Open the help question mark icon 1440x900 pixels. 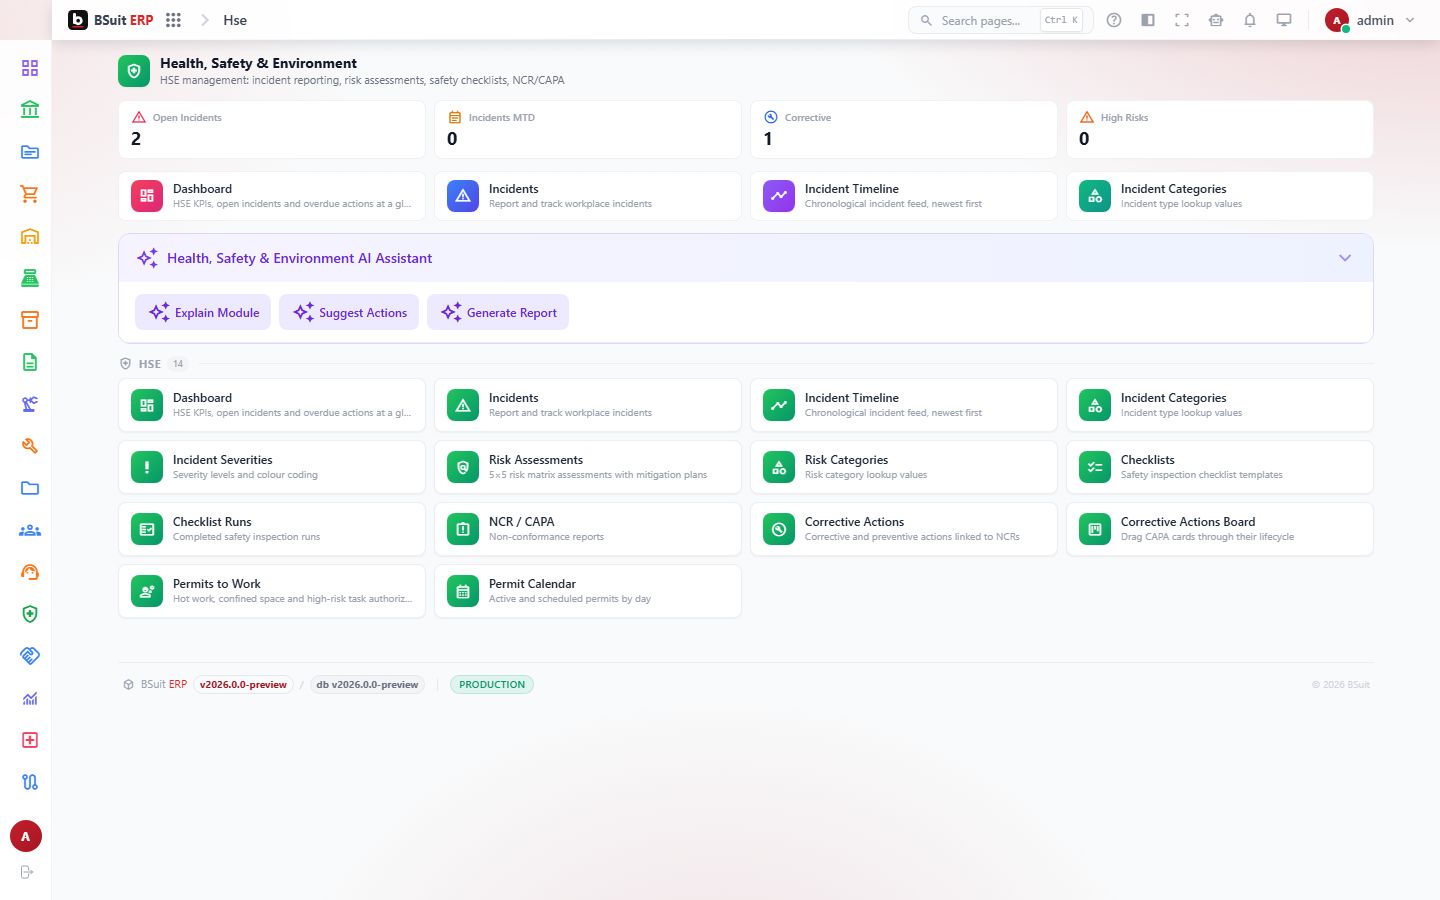point(1114,20)
